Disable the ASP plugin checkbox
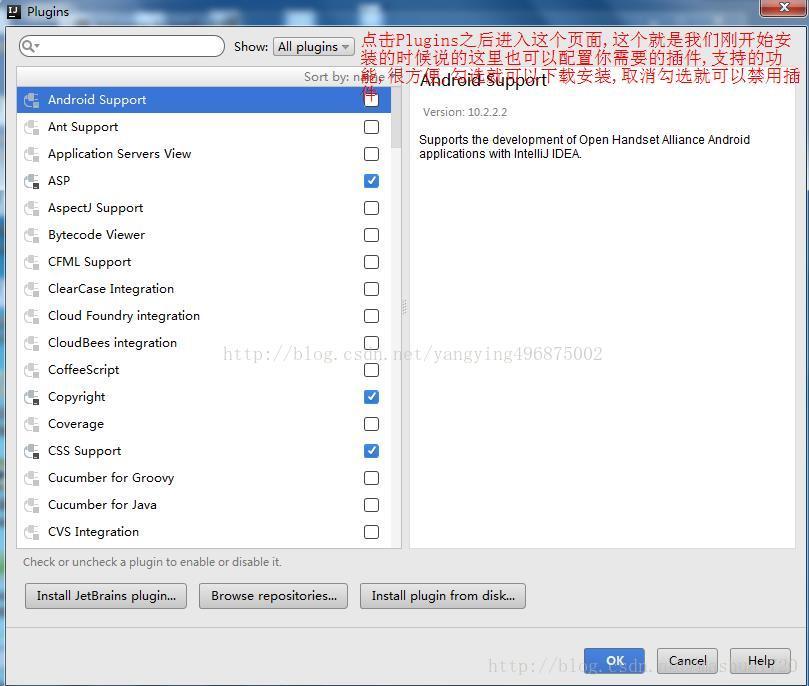This screenshot has width=809, height=686. coord(371,181)
